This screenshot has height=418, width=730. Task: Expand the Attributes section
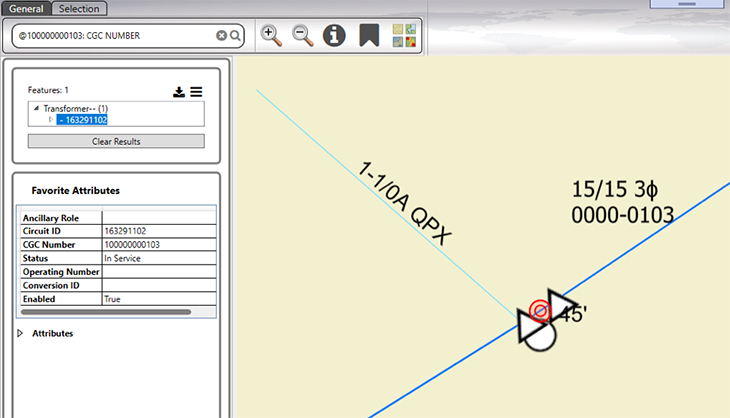tap(20, 333)
